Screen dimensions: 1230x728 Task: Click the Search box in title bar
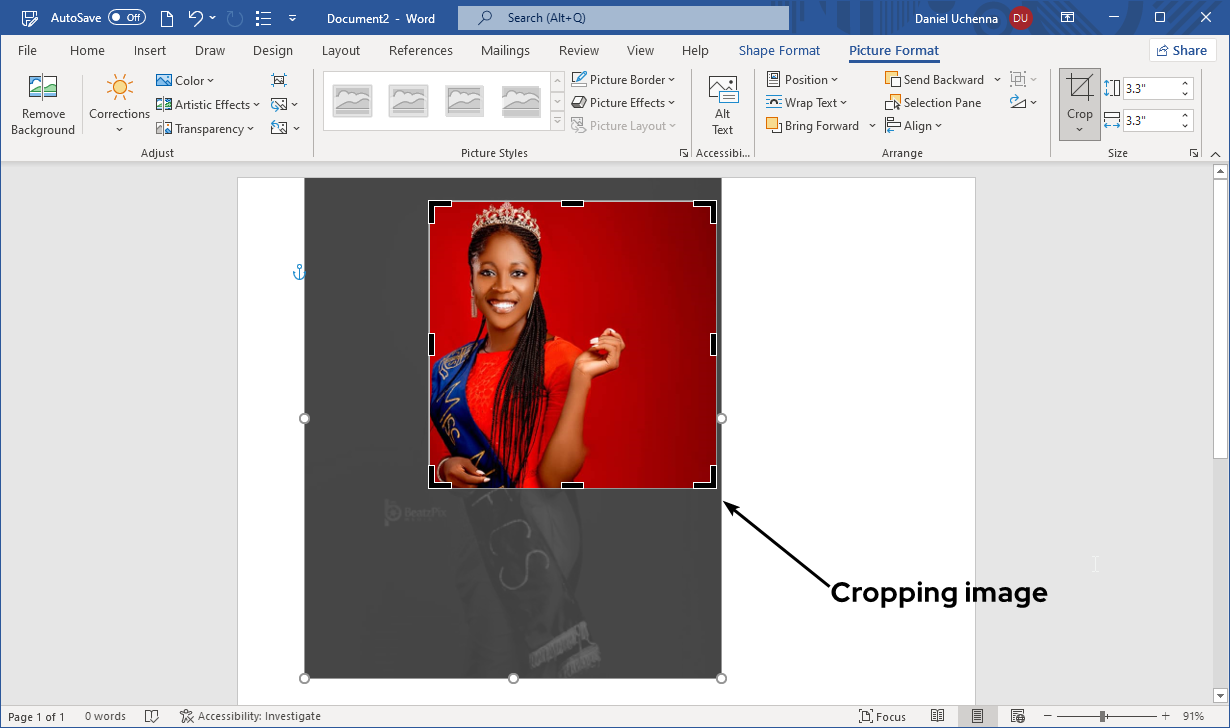tap(623, 18)
